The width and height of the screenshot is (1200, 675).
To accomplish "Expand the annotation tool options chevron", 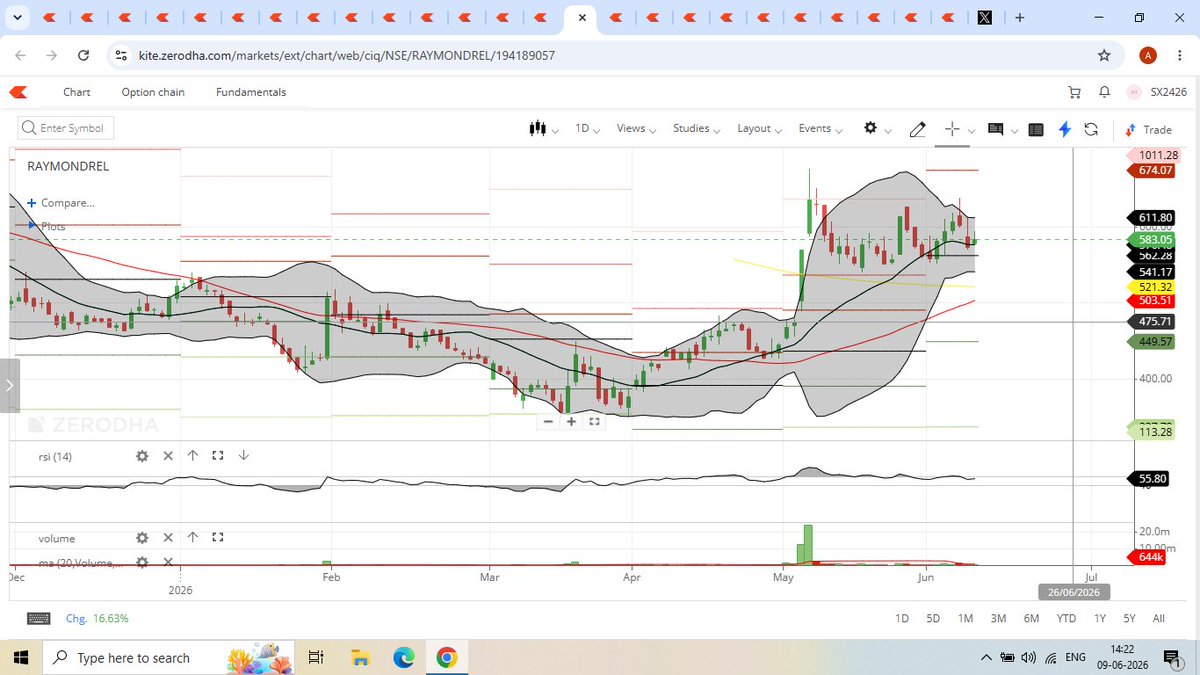I will click(x=1014, y=130).
